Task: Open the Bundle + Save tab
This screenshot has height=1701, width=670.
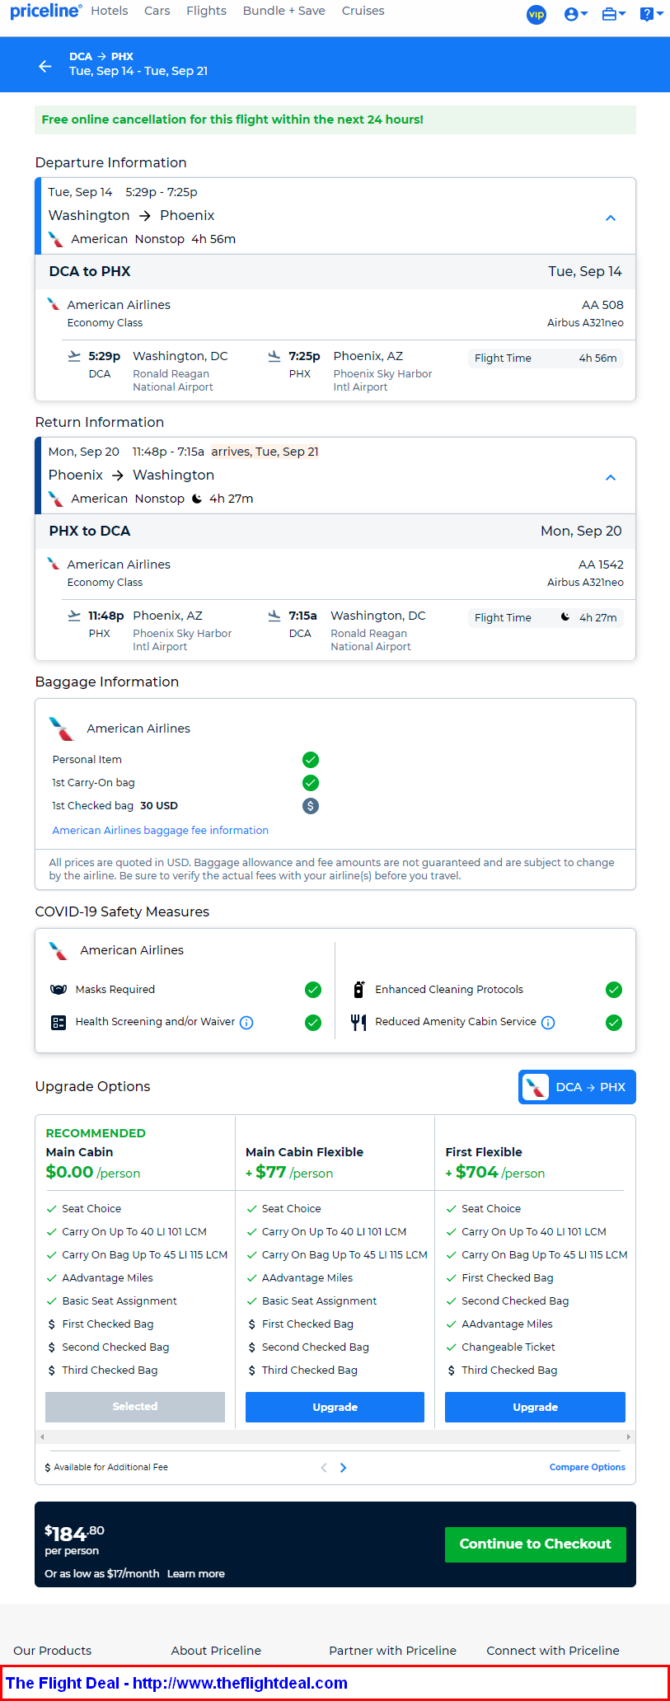Action: 284,11
